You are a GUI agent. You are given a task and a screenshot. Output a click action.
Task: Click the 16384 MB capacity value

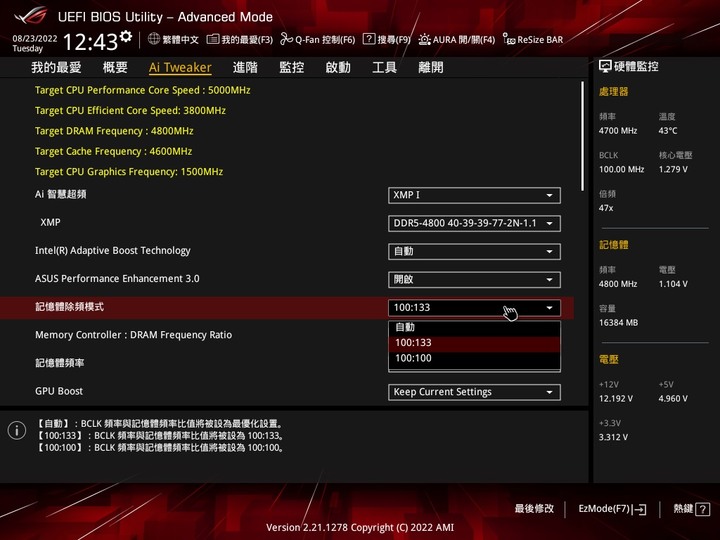click(x=618, y=322)
